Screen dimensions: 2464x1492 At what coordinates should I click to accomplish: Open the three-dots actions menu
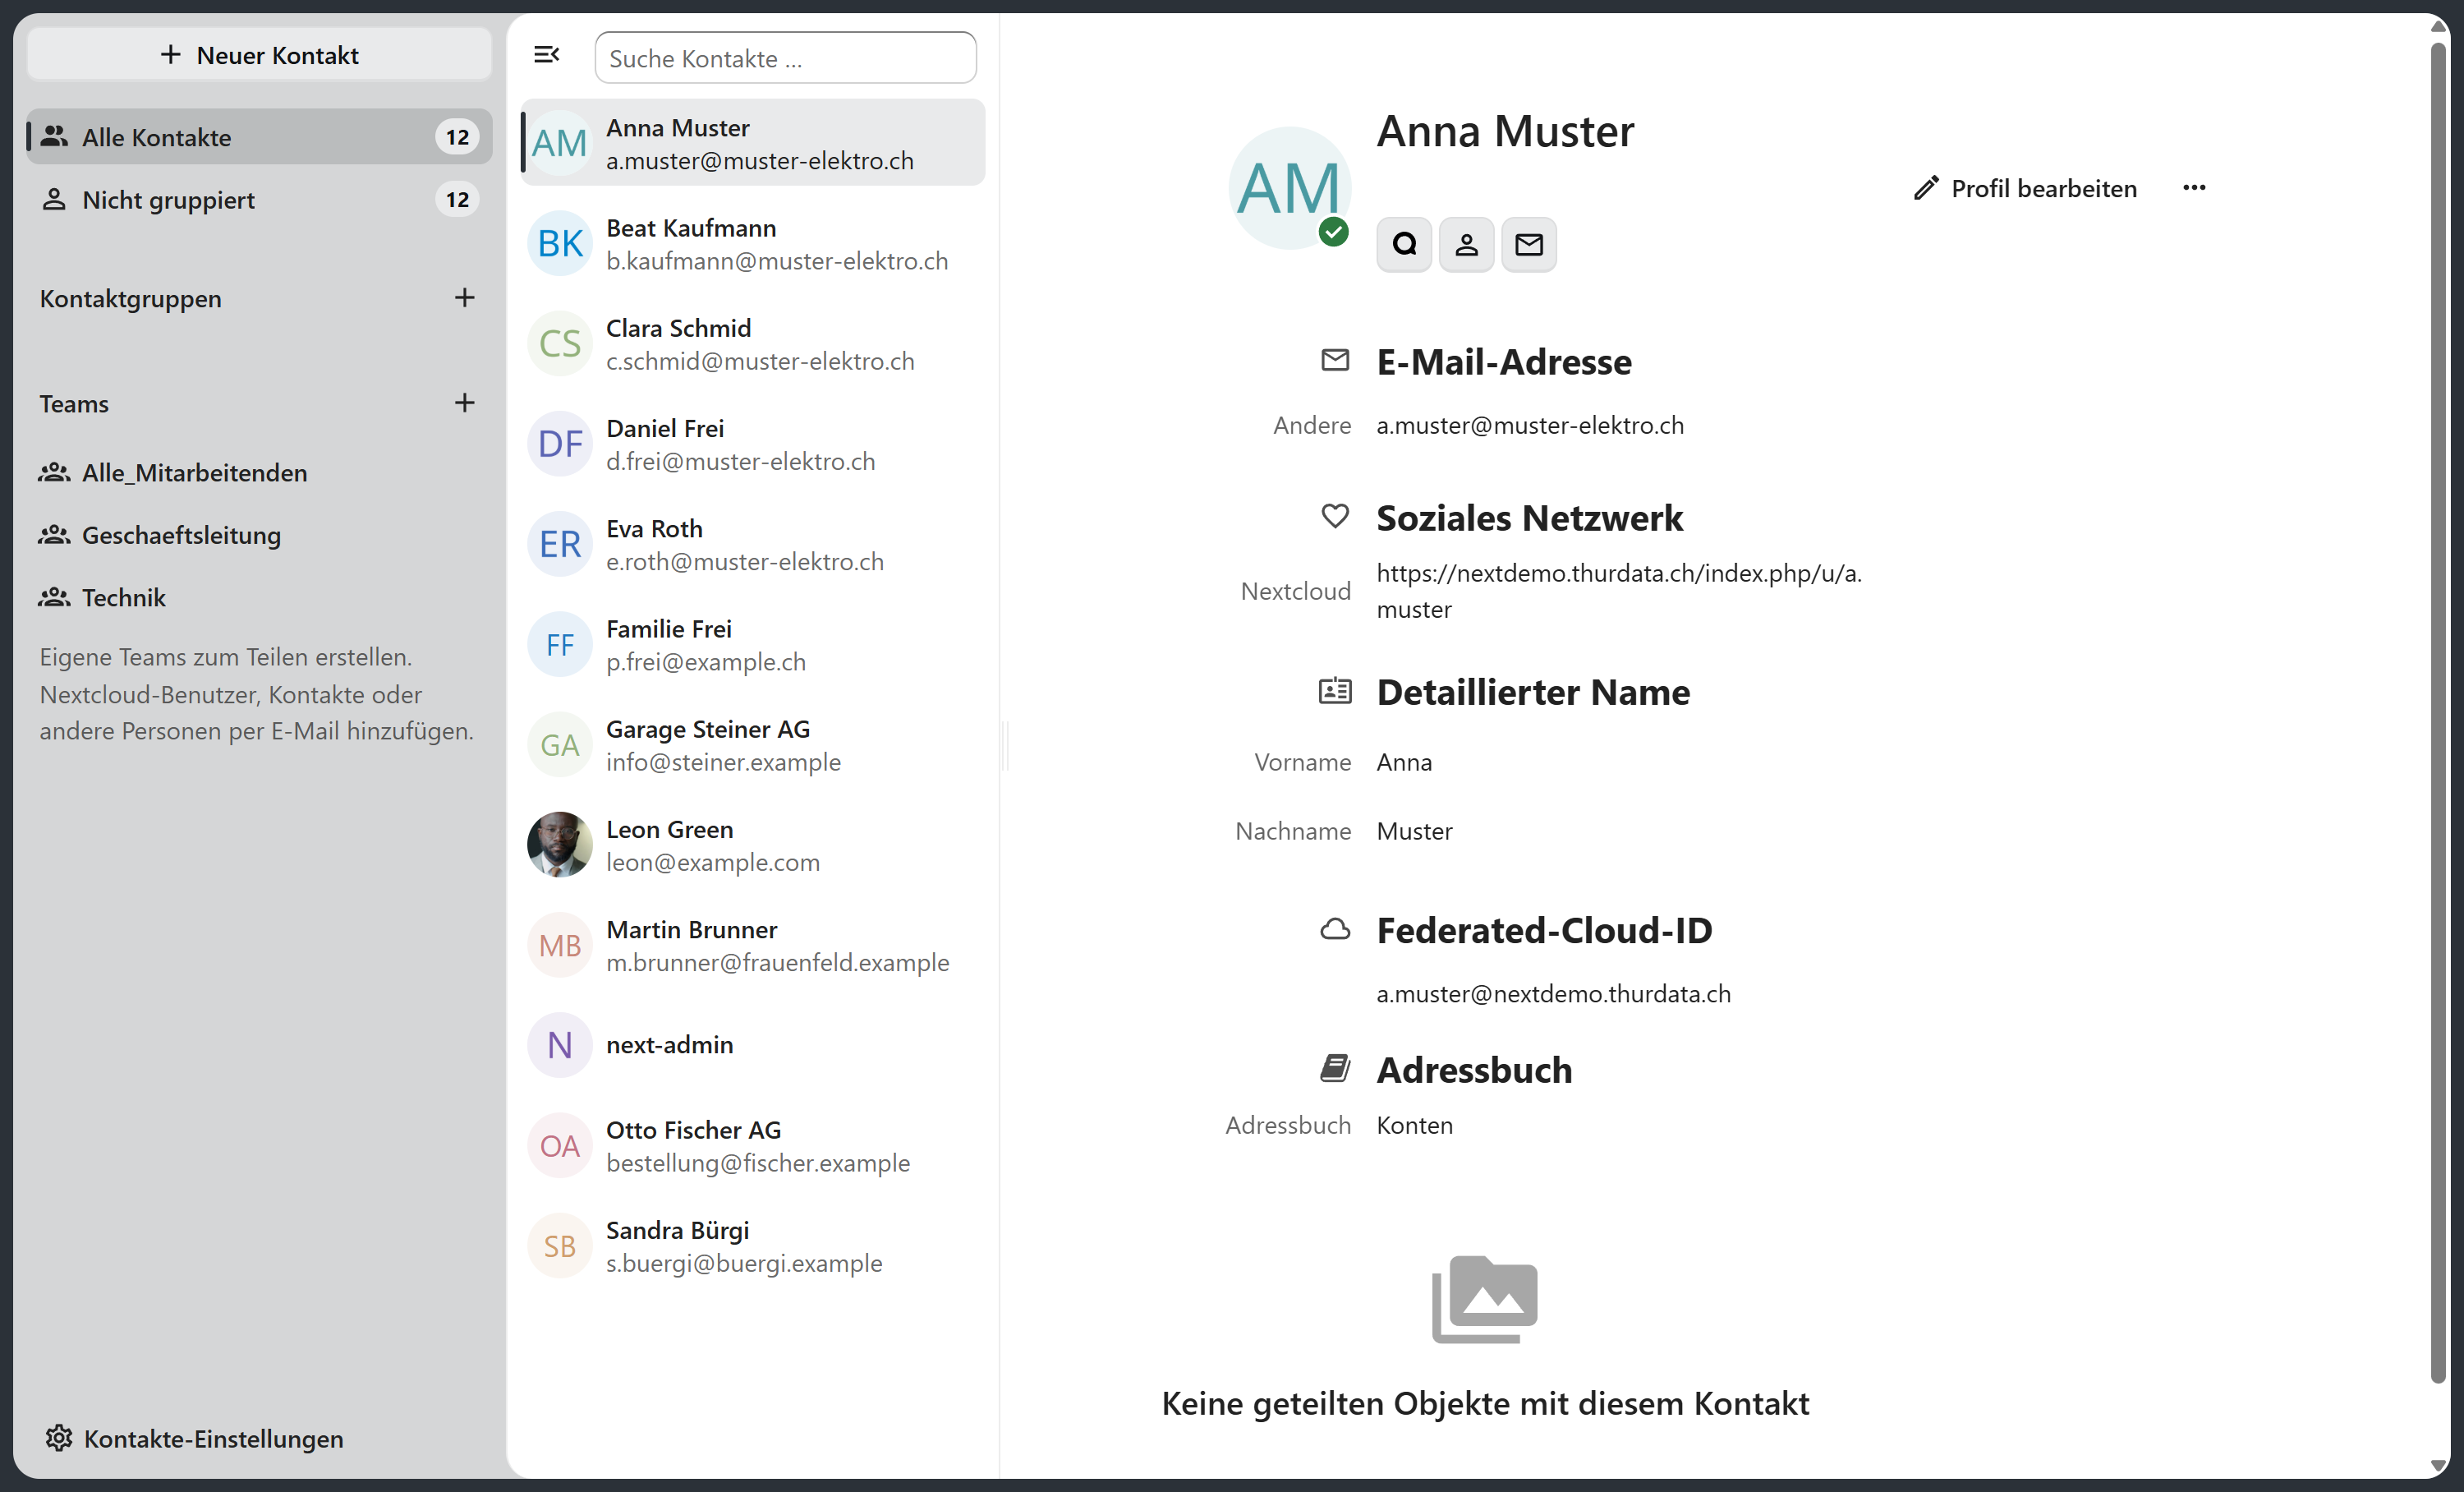pyautogui.click(x=2194, y=188)
